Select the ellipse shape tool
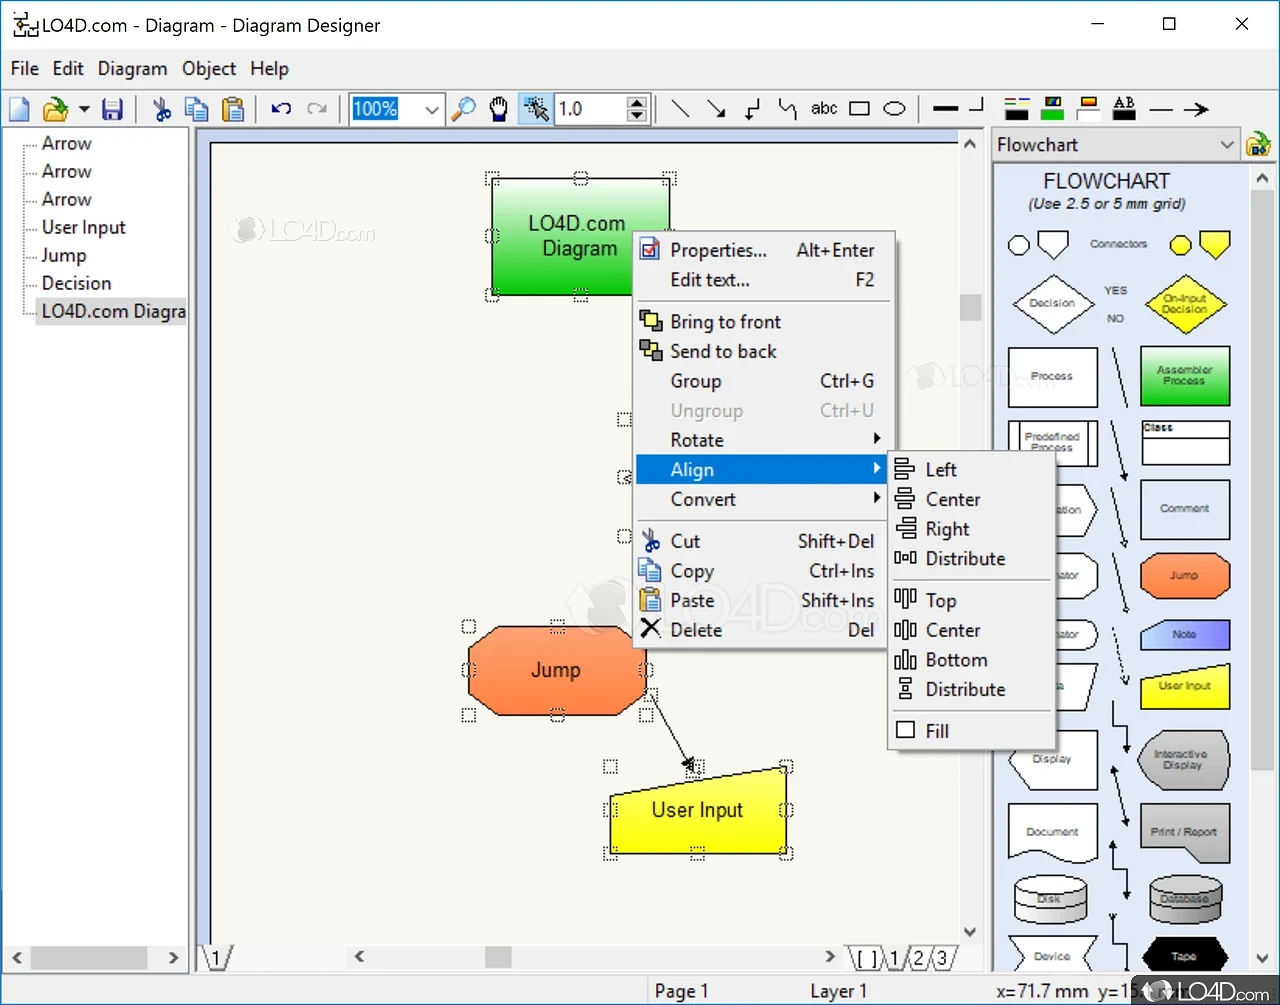 (x=895, y=109)
